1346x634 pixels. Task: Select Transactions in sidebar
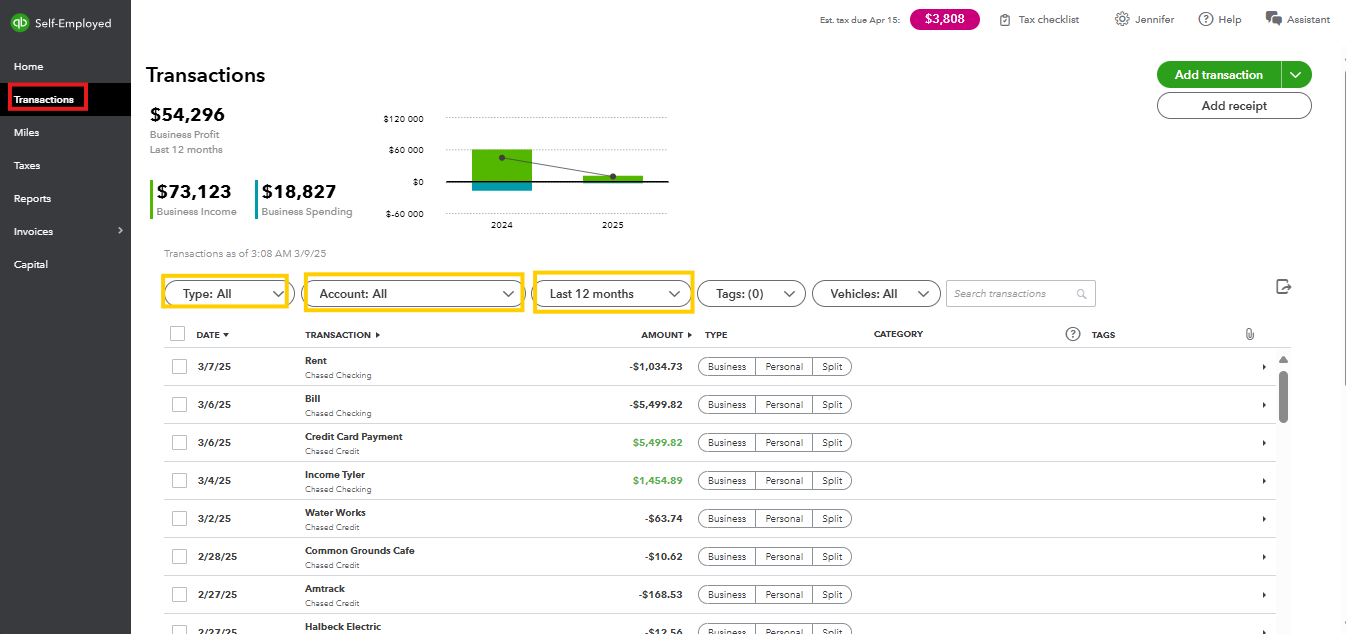coord(44,100)
